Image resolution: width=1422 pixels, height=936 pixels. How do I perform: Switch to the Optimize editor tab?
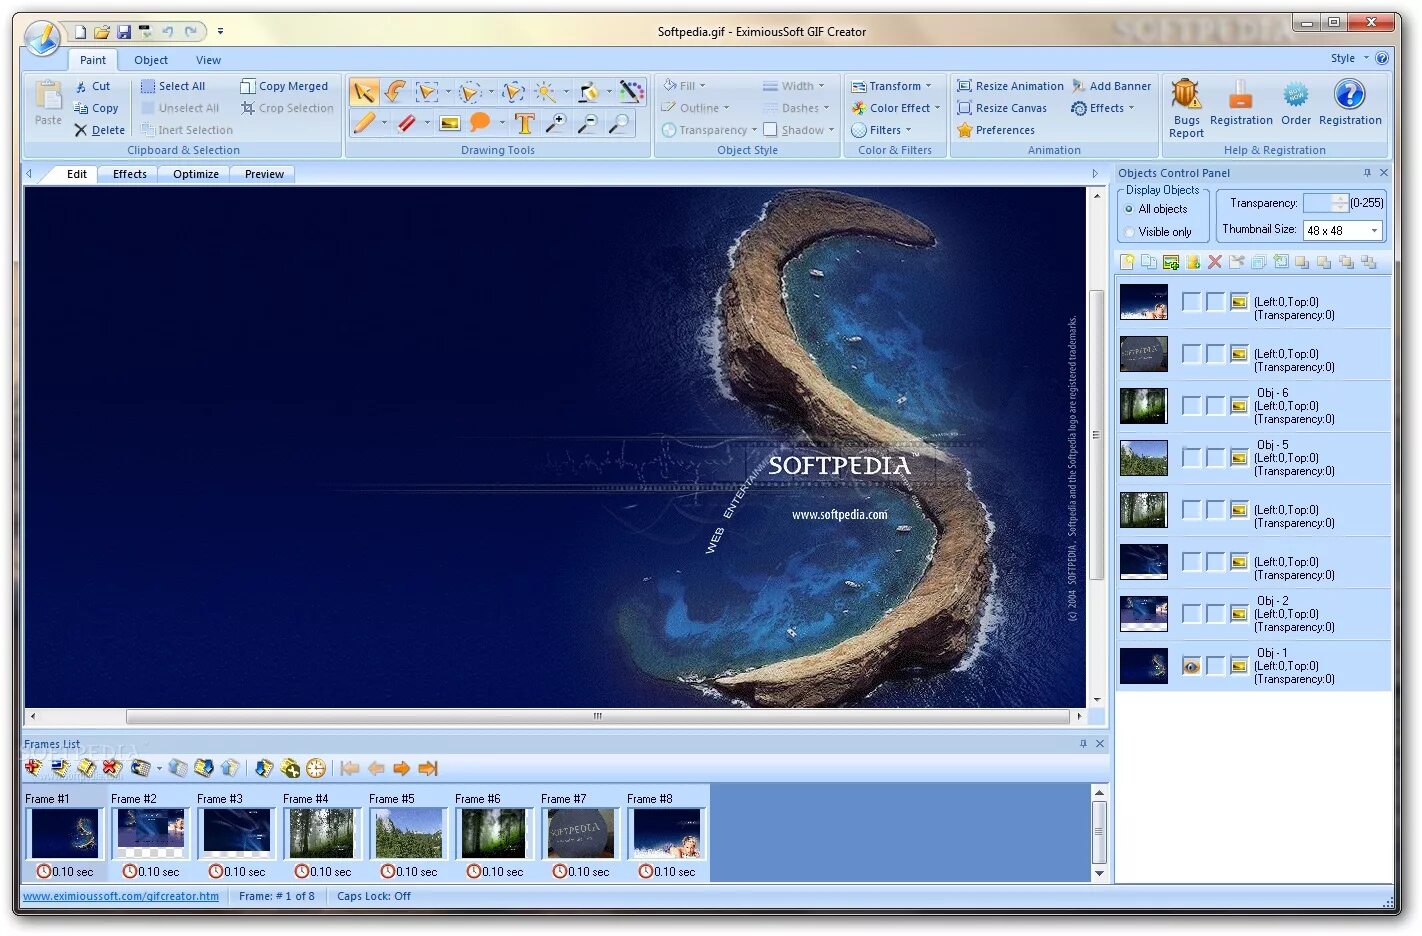point(196,174)
